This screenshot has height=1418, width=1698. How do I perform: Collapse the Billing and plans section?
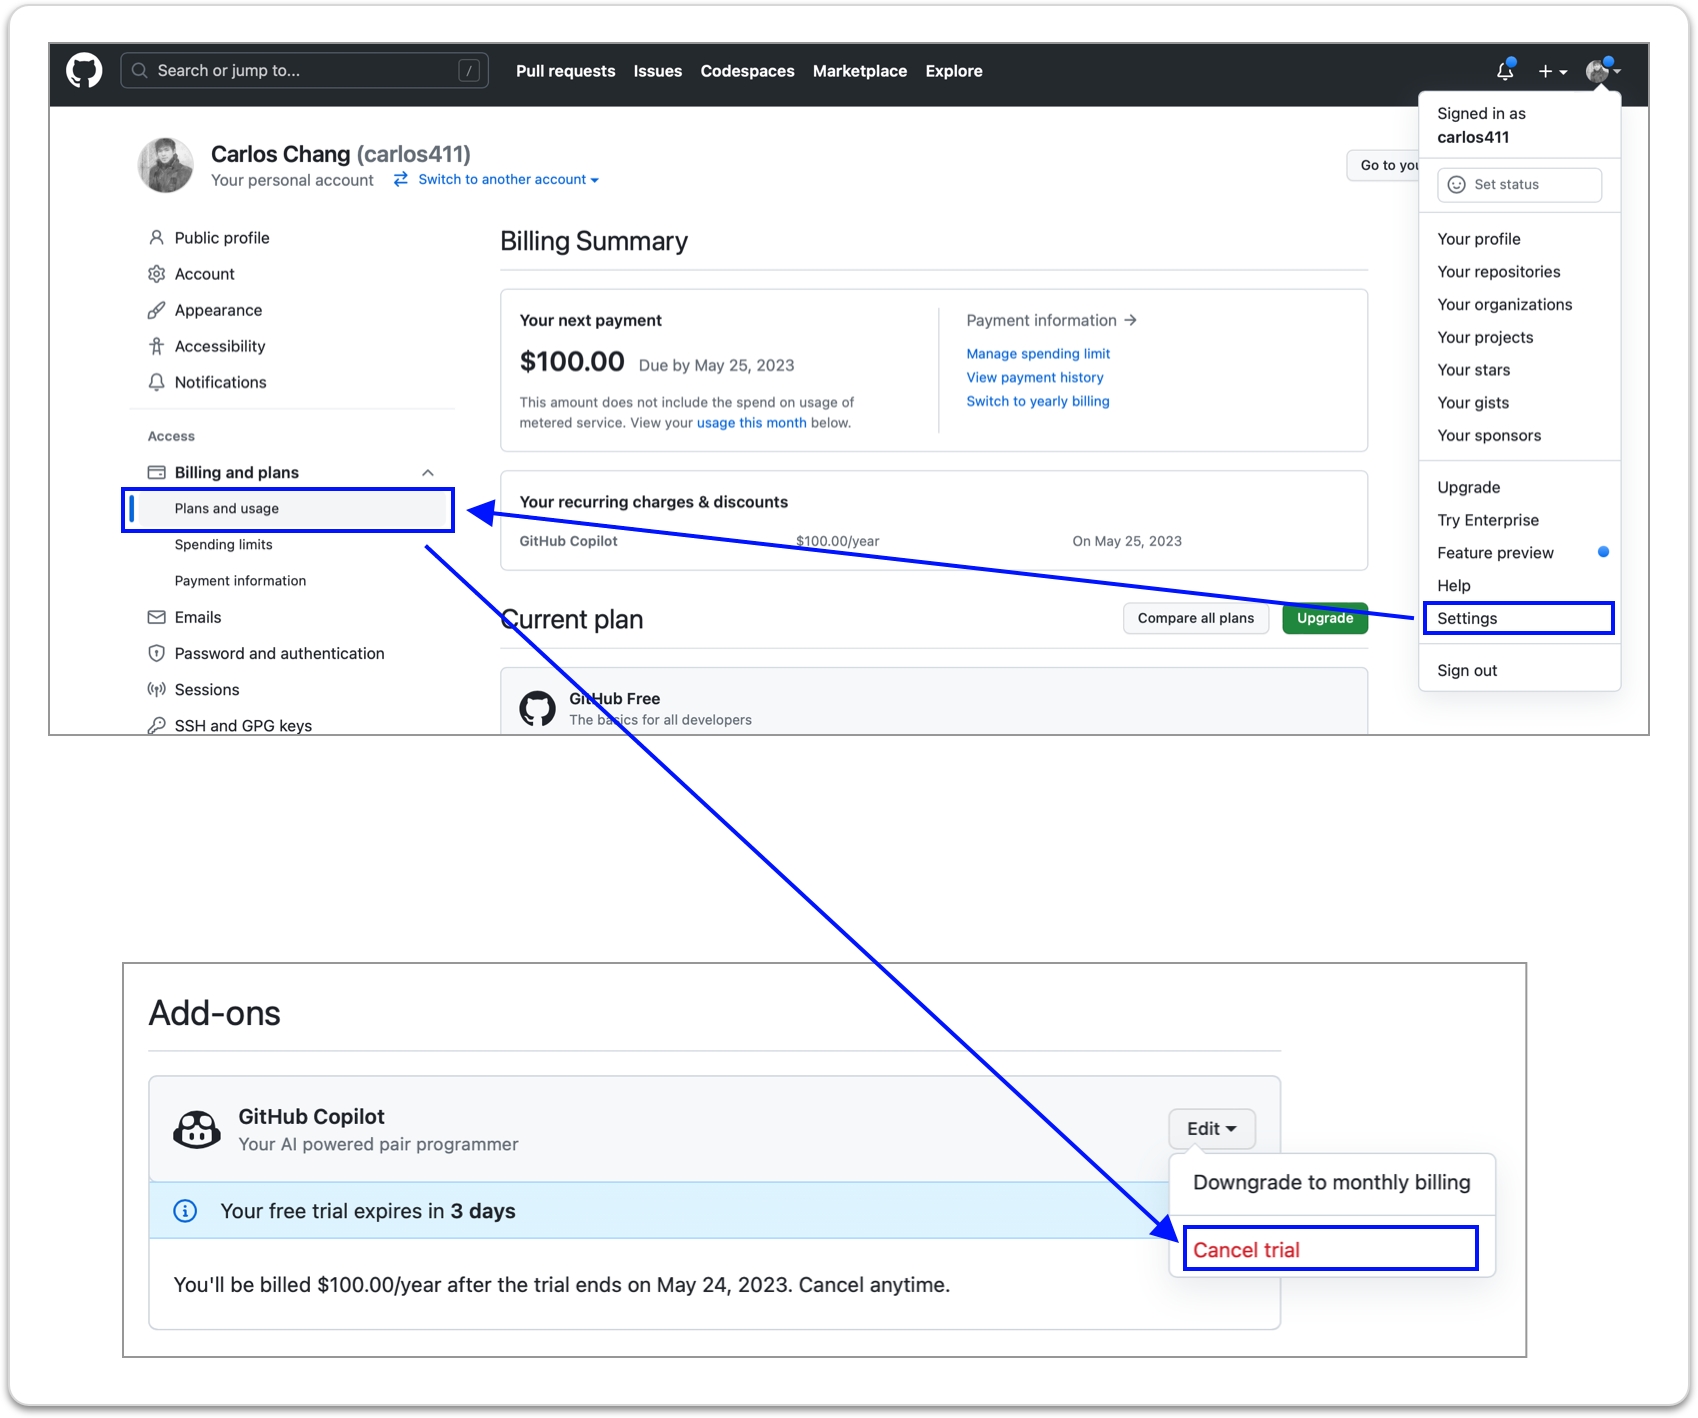[x=428, y=473]
